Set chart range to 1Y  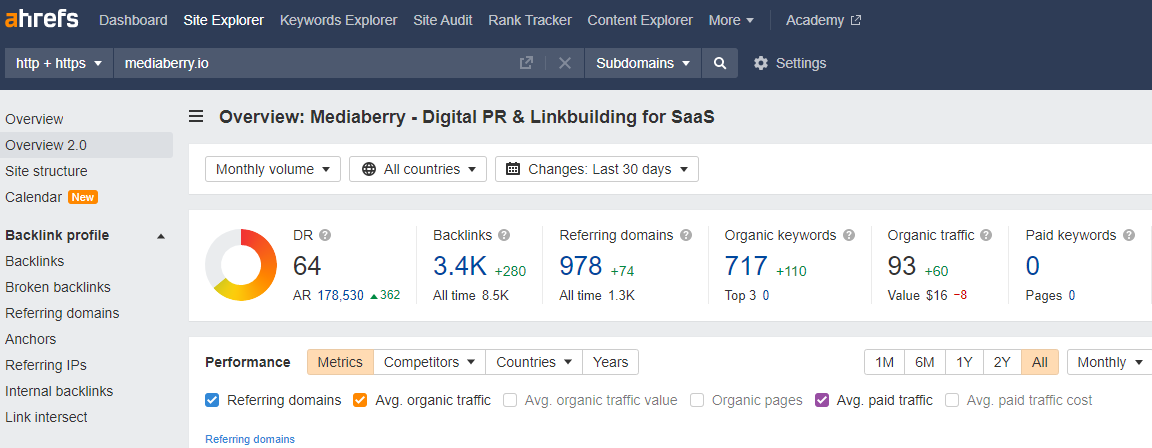(964, 362)
